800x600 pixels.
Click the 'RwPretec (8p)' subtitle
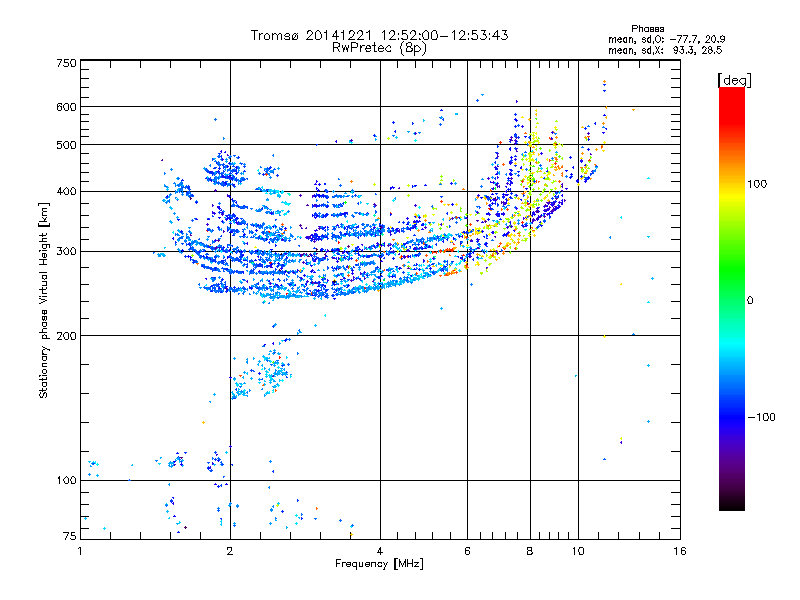[x=379, y=48]
